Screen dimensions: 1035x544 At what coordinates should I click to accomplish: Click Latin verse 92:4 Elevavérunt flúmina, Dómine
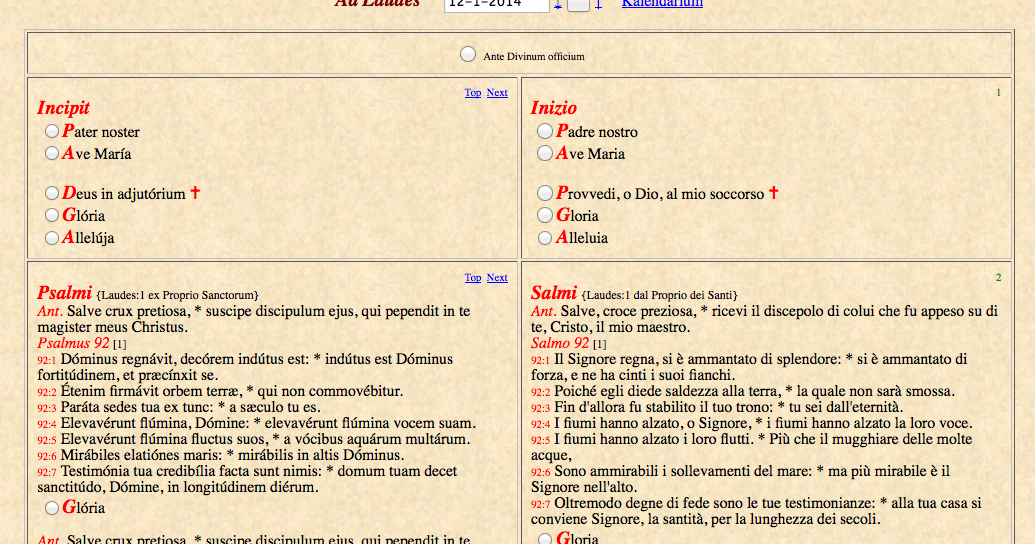256,423
